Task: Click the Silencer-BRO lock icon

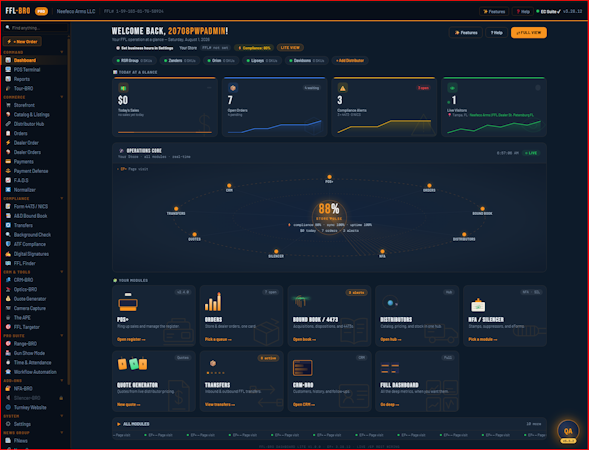Action: (61, 398)
